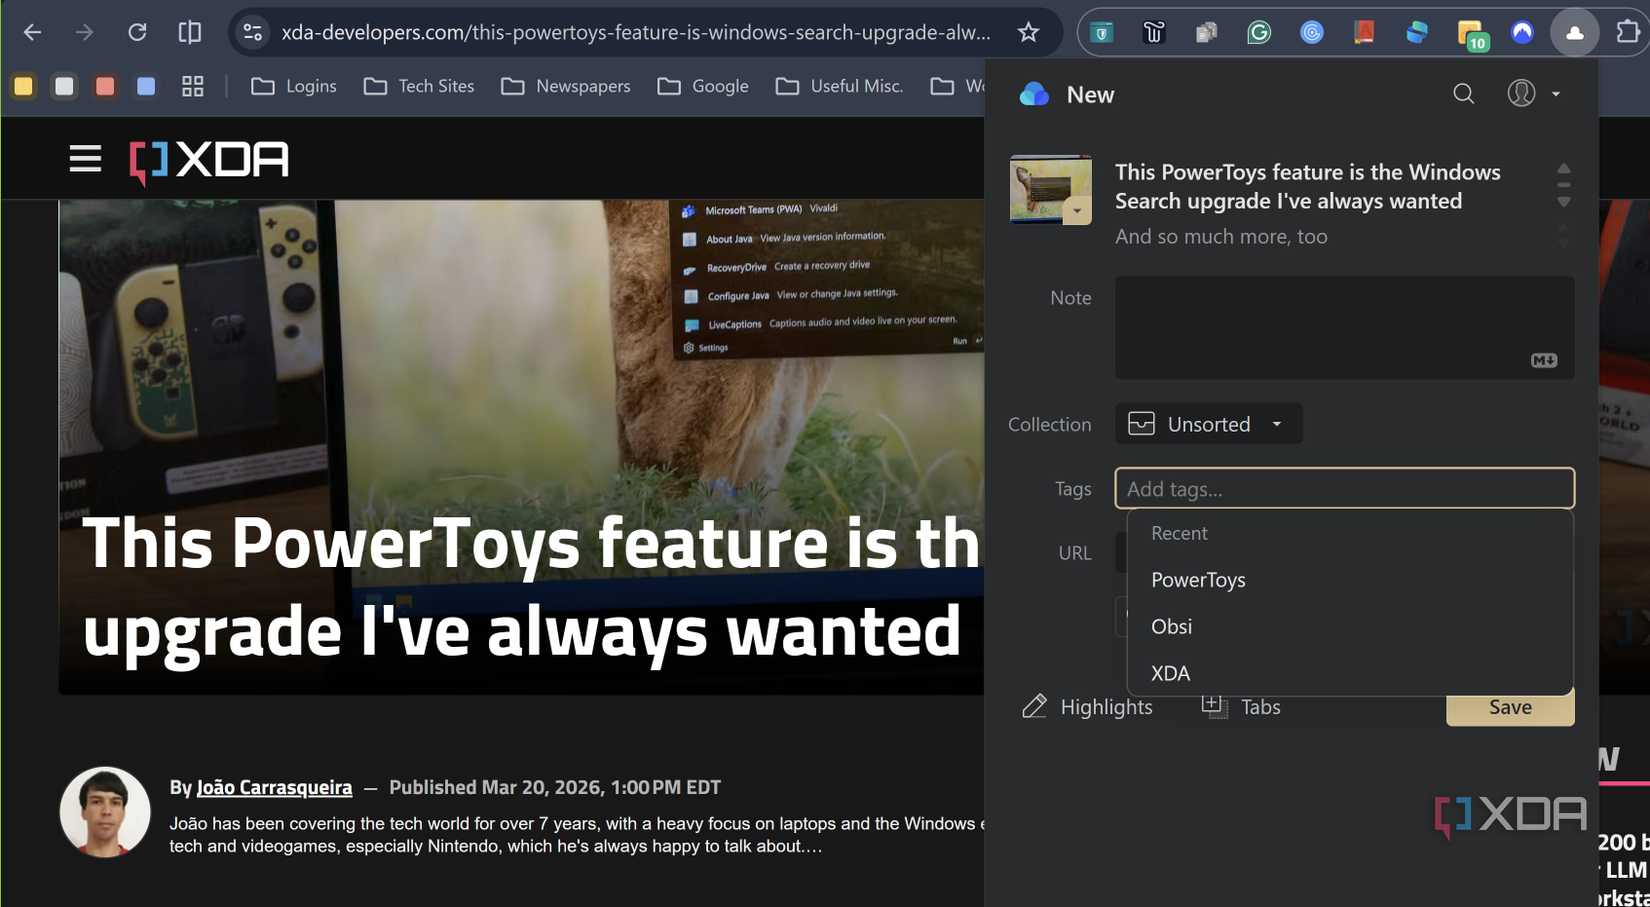This screenshot has height=907, width=1650.
Task: Click the Save button
Action: [x=1509, y=707]
